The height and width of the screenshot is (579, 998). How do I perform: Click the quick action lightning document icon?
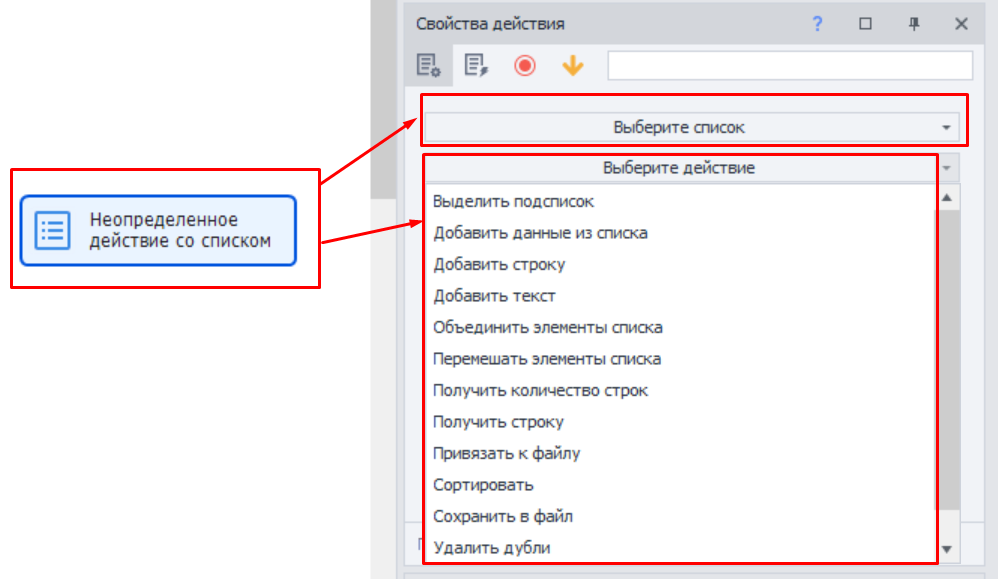coord(476,64)
